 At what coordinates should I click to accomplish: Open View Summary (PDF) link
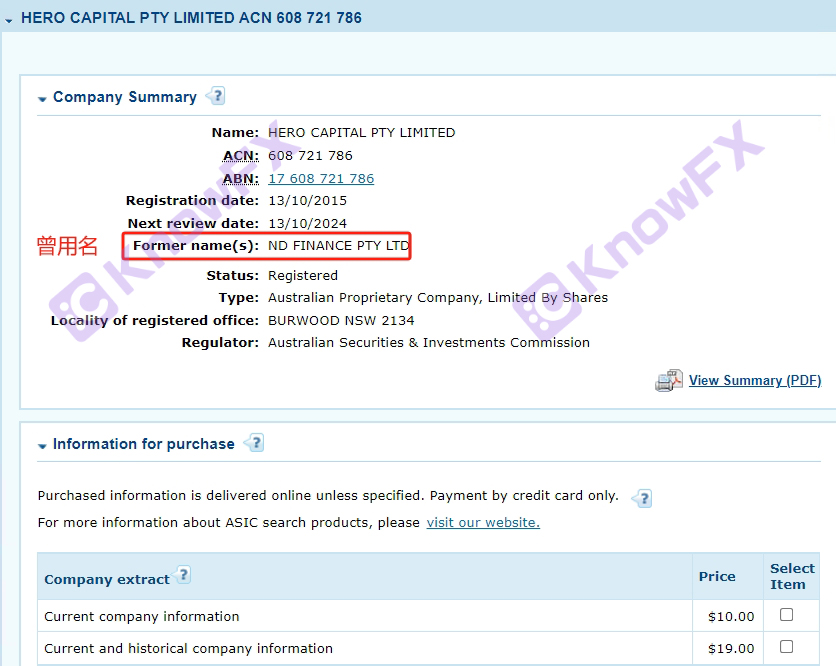755,380
